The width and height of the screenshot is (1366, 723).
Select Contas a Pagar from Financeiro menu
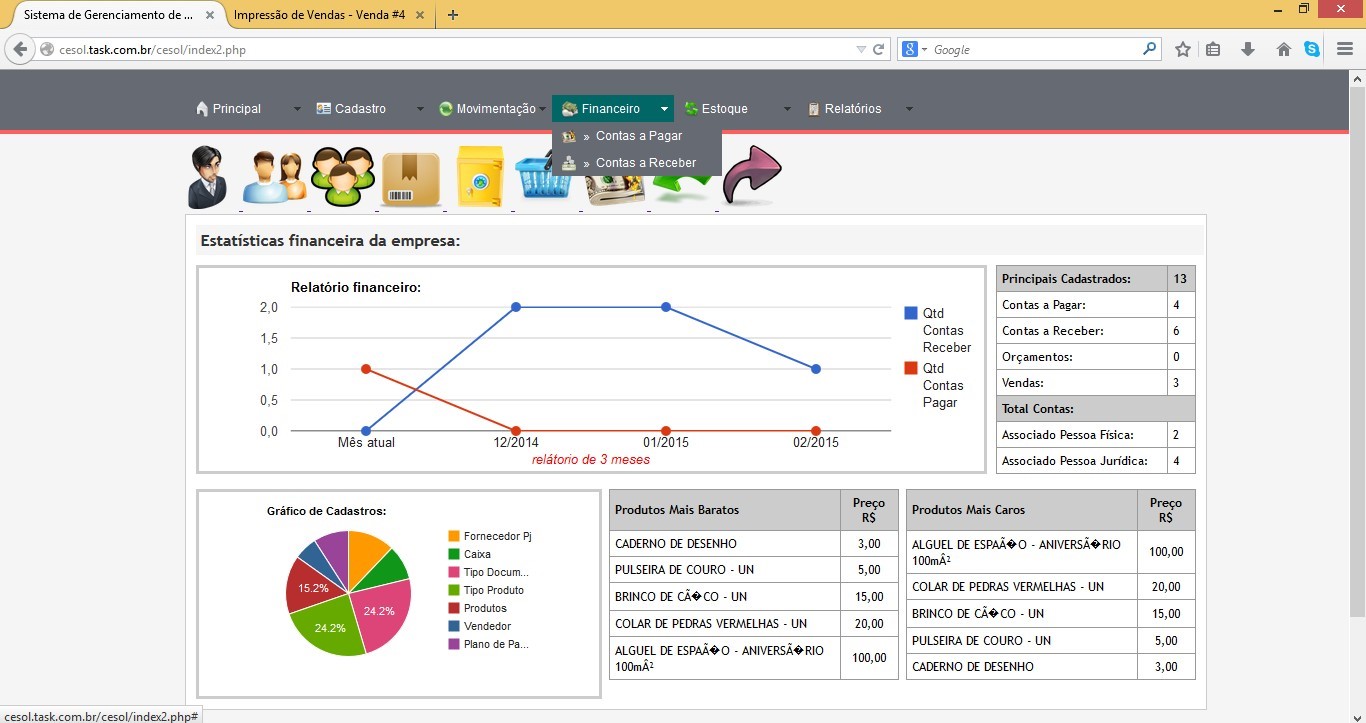(x=638, y=136)
